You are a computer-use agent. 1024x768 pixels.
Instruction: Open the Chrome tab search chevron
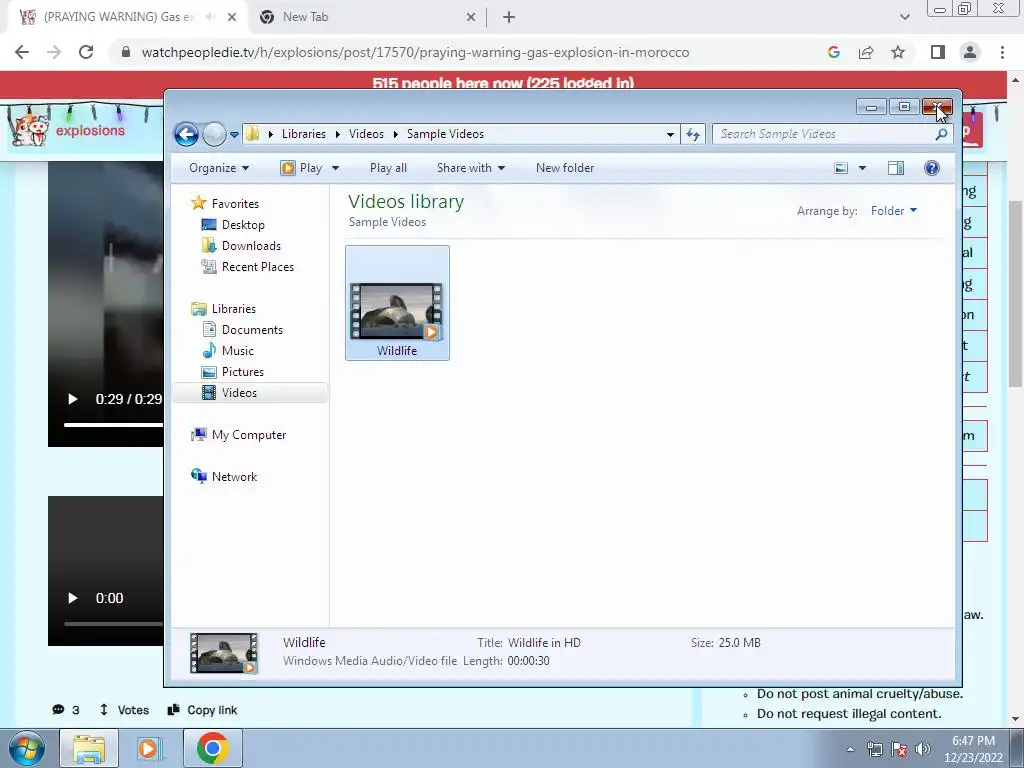pyautogui.click(x=904, y=17)
